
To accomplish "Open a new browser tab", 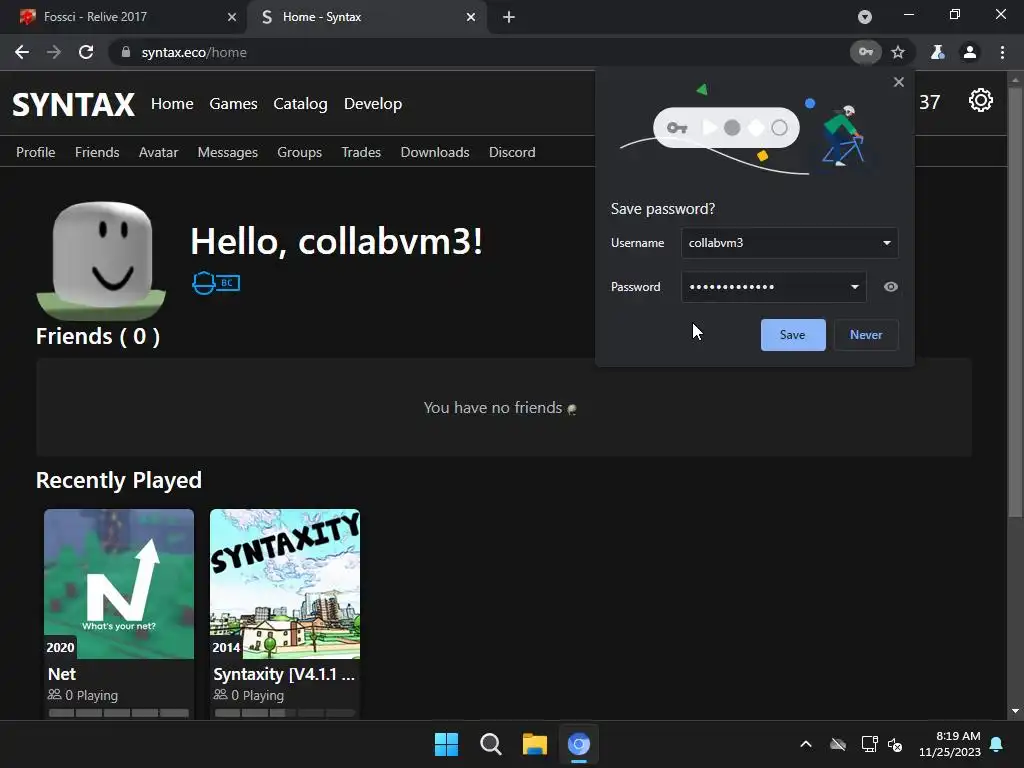I will tap(509, 17).
